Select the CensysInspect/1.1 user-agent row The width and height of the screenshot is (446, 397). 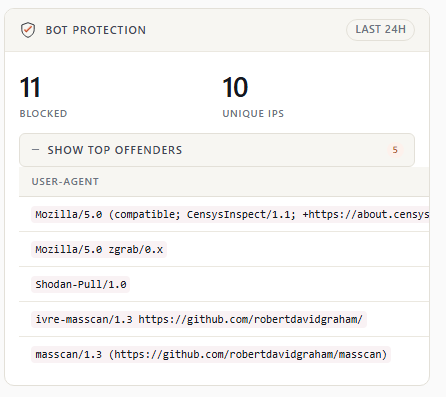click(x=224, y=214)
